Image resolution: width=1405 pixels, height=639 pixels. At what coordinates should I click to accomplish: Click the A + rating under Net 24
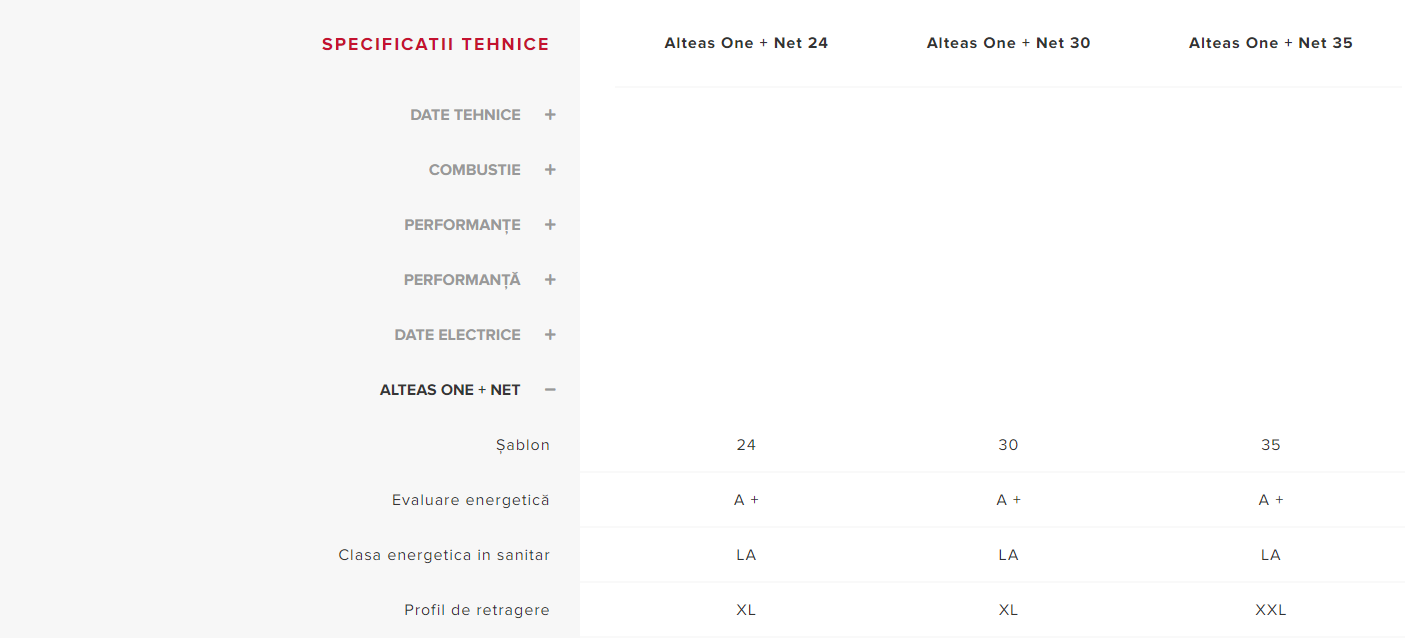[746, 500]
